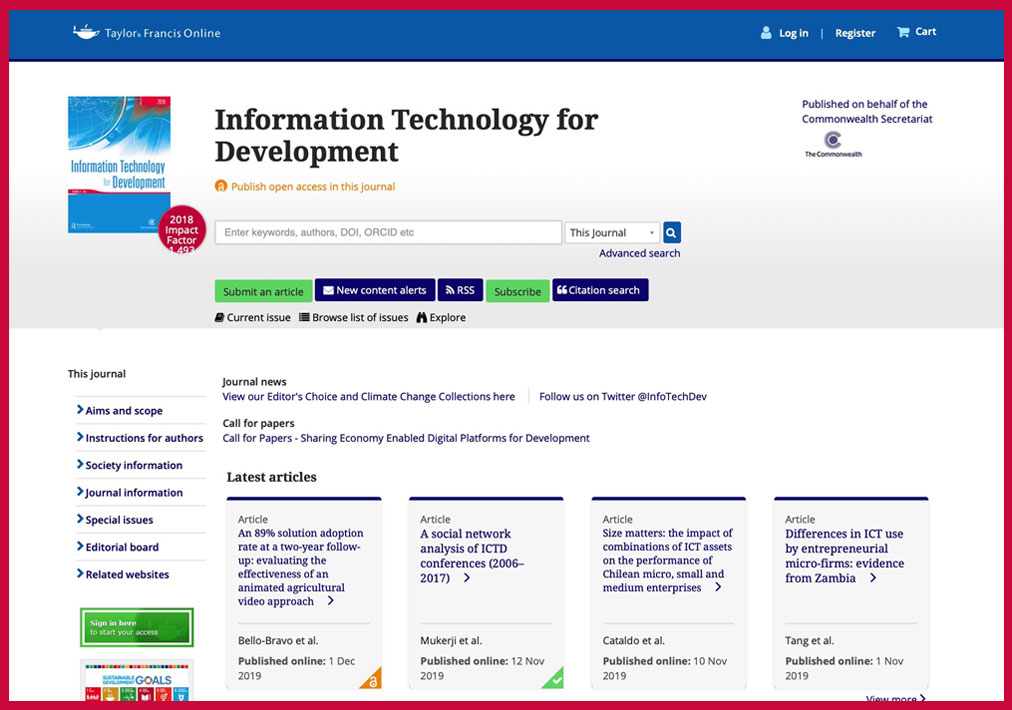Viewport: 1012px width, 710px height.
Task: Open Sharing Economy call for papers link
Action: point(406,438)
